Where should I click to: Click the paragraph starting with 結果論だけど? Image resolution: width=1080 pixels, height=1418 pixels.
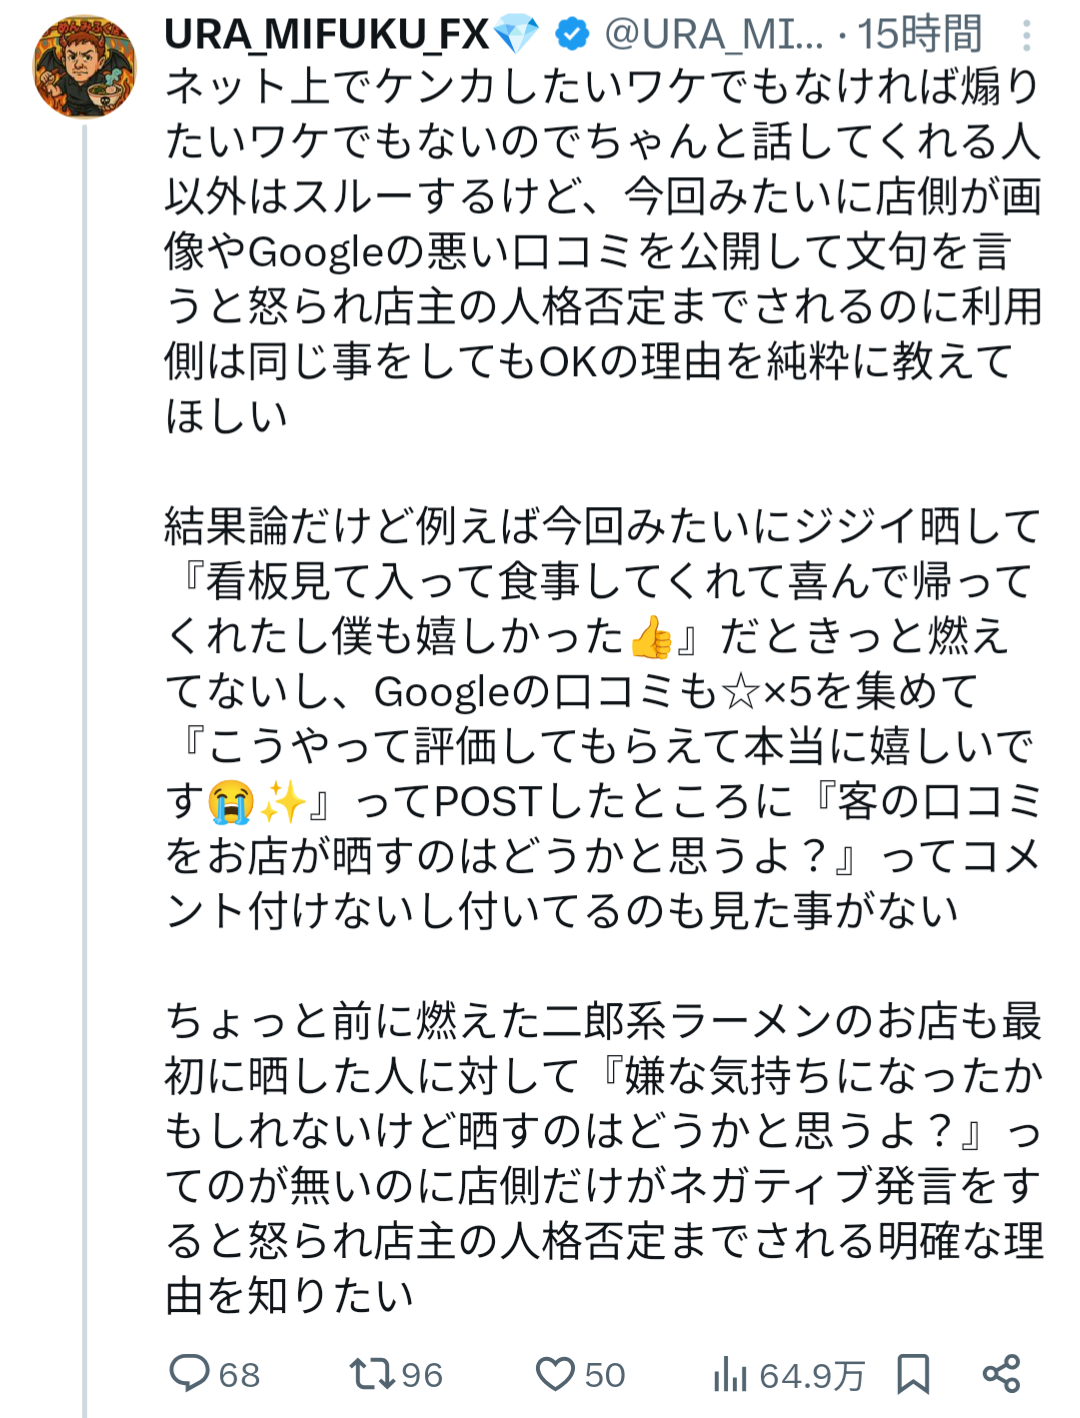pyautogui.click(x=604, y=718)
